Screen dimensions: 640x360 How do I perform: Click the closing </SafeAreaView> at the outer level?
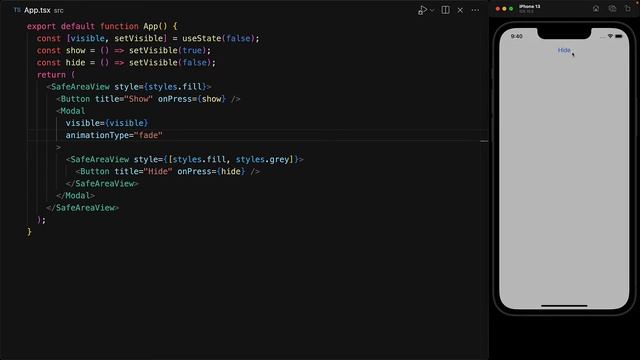pyautogui.click(x=82, y=208)
